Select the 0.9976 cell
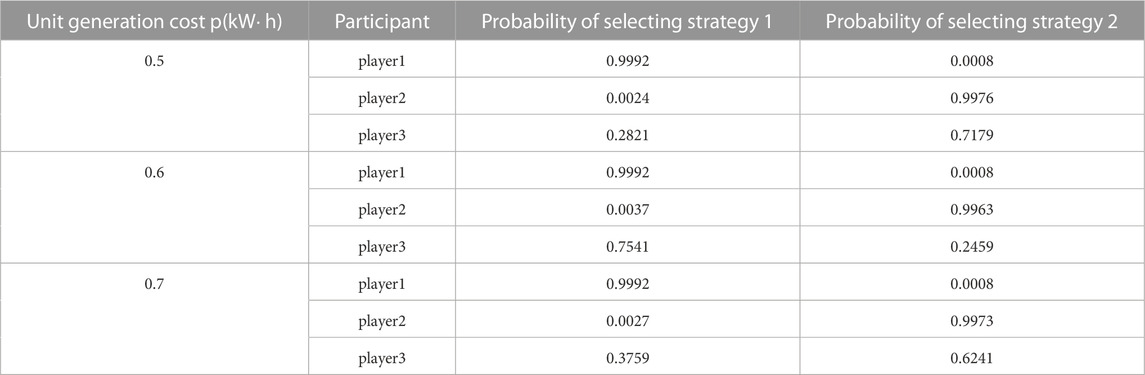1145x375 pixels. (972, 98)
